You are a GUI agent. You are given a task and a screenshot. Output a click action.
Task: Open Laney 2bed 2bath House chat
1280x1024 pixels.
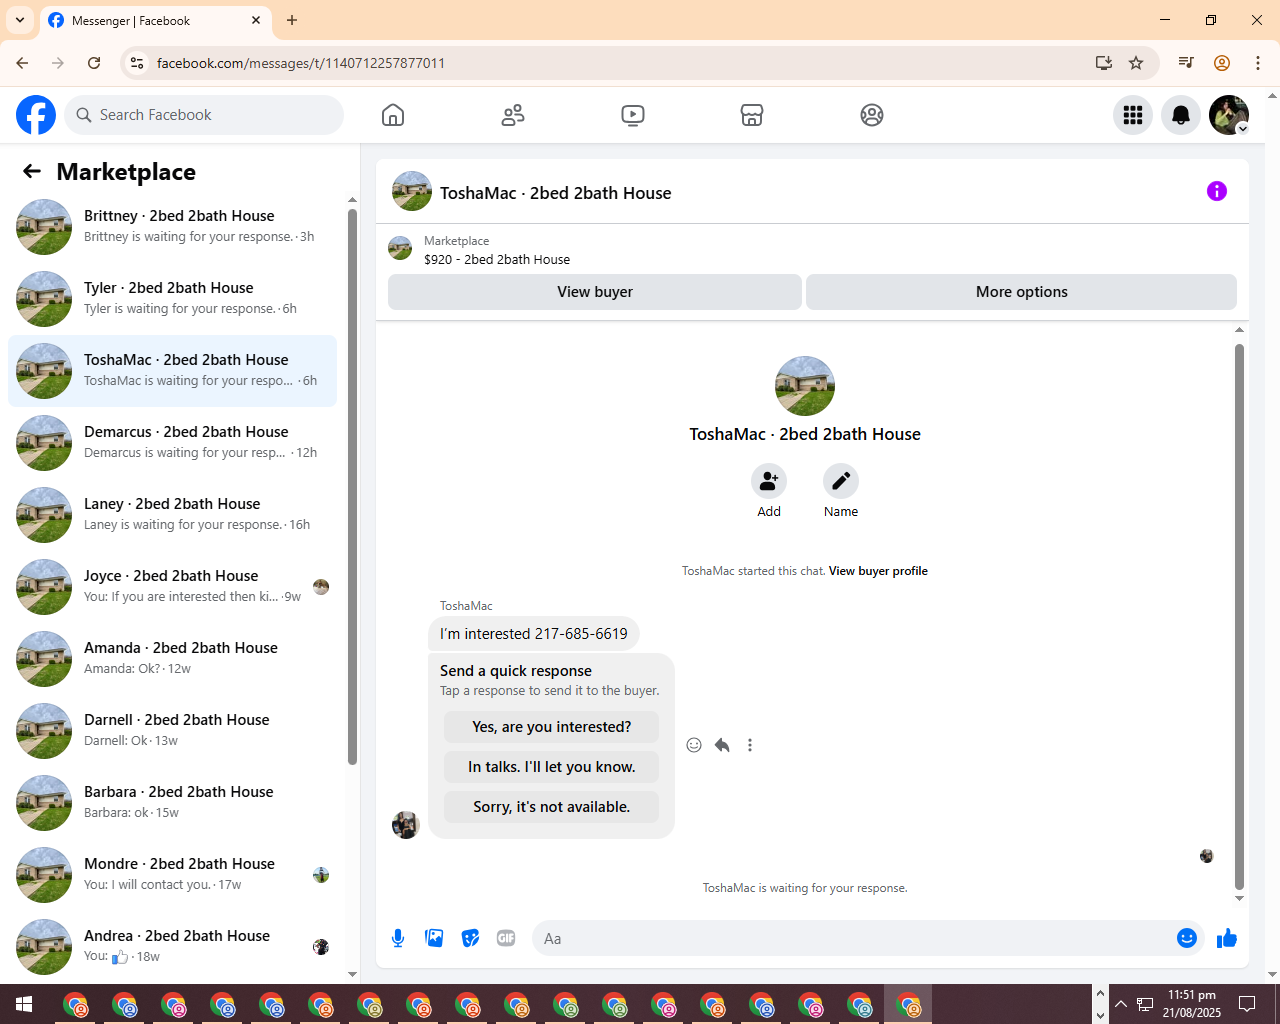click(172, 515)
